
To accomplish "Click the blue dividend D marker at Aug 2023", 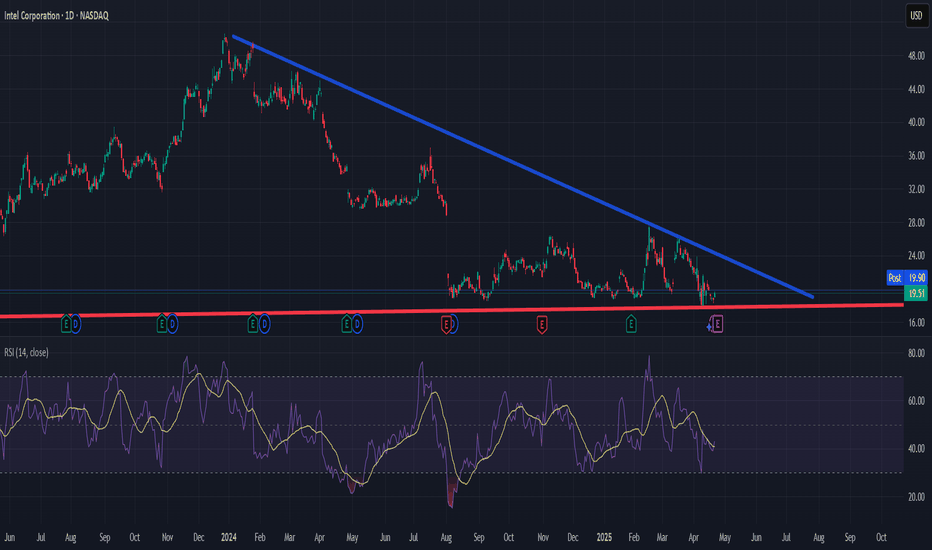I will click(x=75, y=324).
